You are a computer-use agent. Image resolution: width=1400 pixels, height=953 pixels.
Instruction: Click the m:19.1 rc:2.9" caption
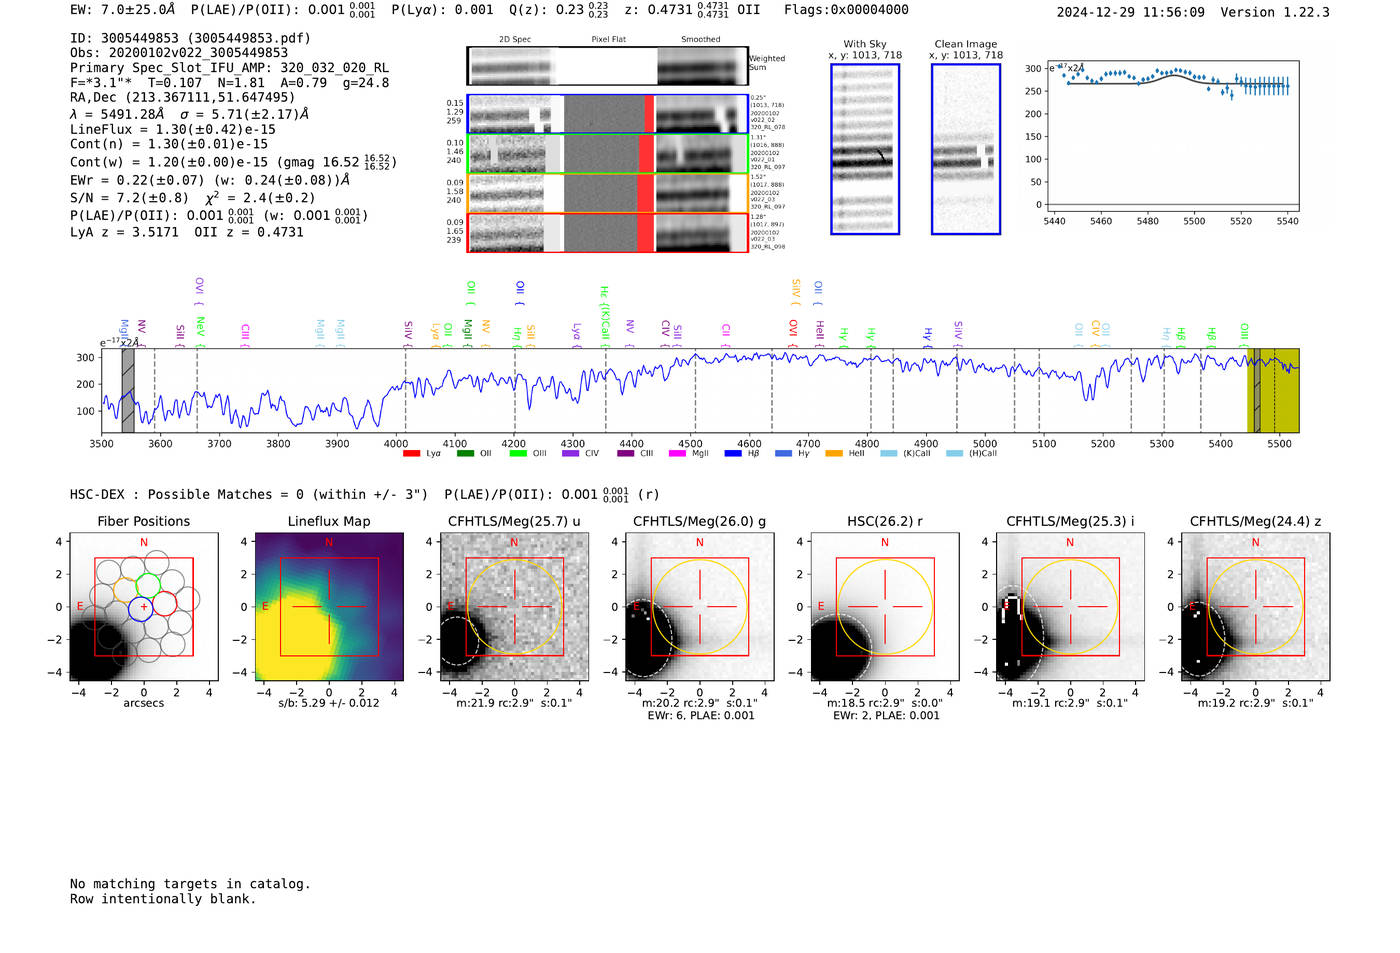(x=1070, y=703)
